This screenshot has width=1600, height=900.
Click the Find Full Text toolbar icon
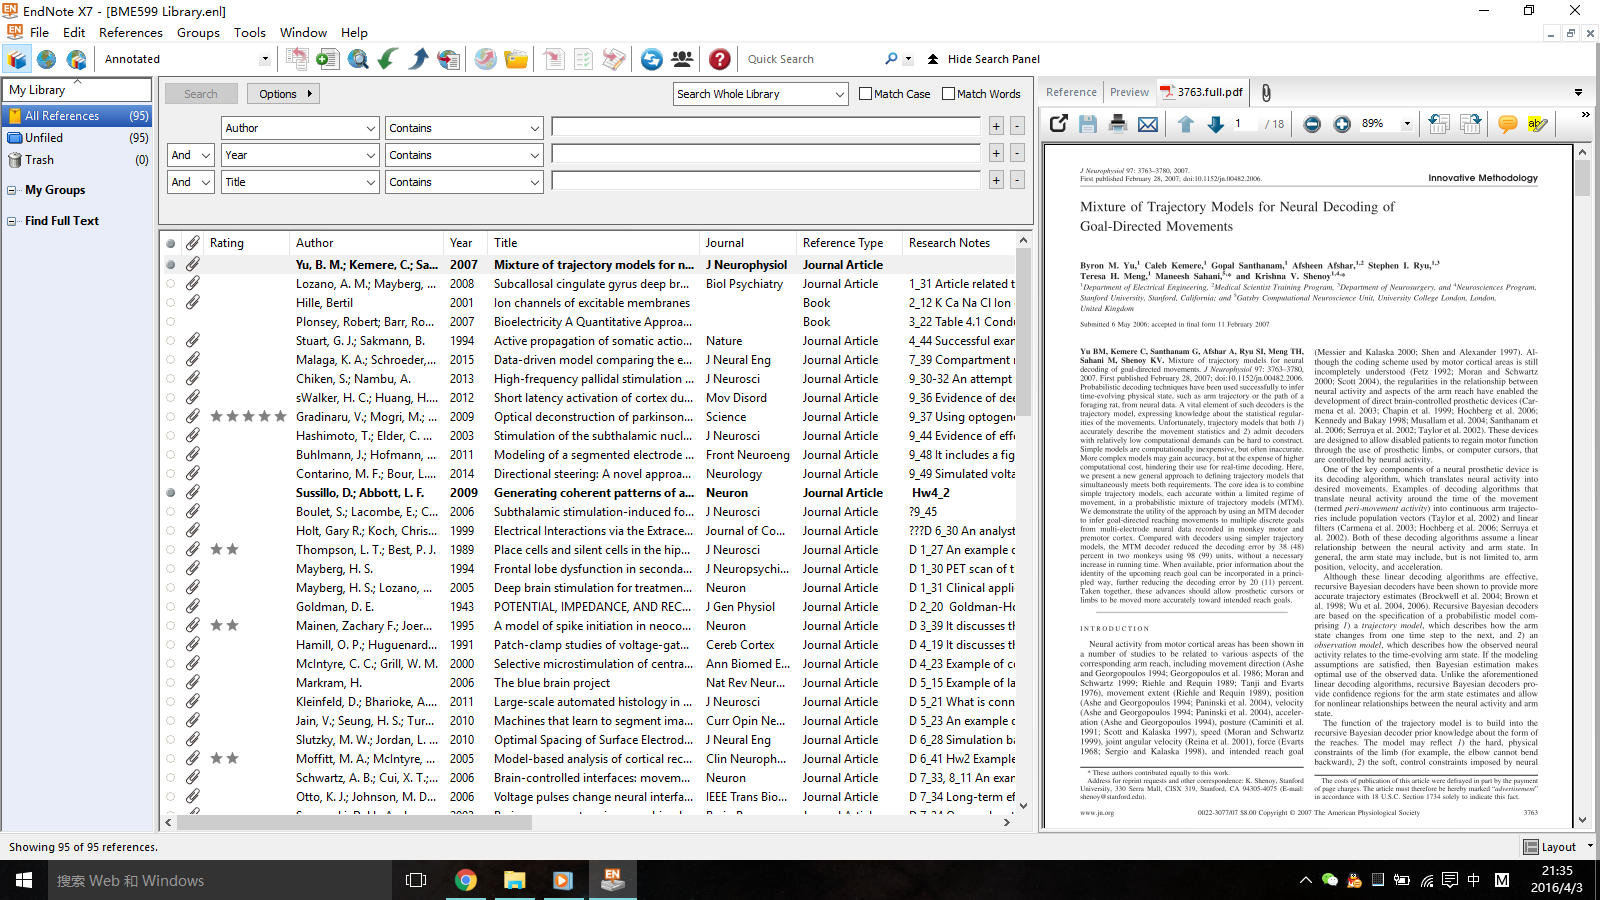[449, 59]
